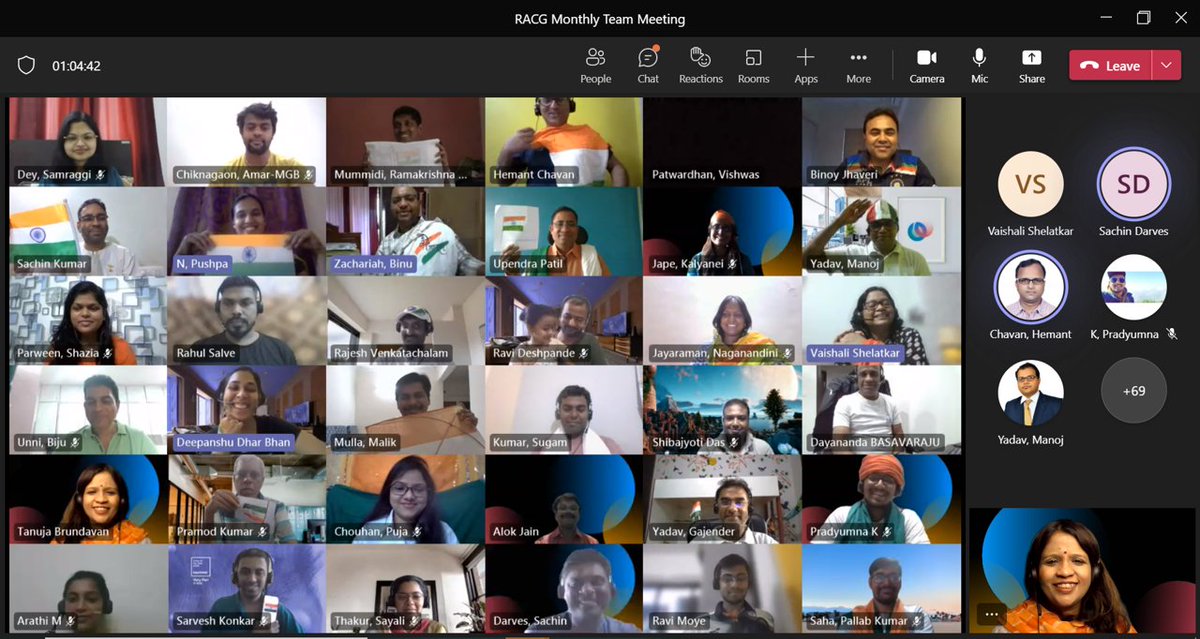Select Pradyumna K video tile
This screenshot has height=639, width=1200.
pos(881,500)
